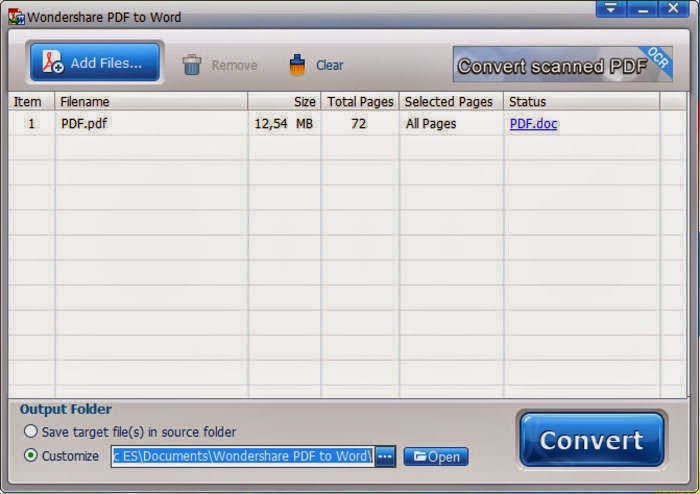Click the Status column header
The height and width of the screenshot is (494, 700).
[582, 102]
